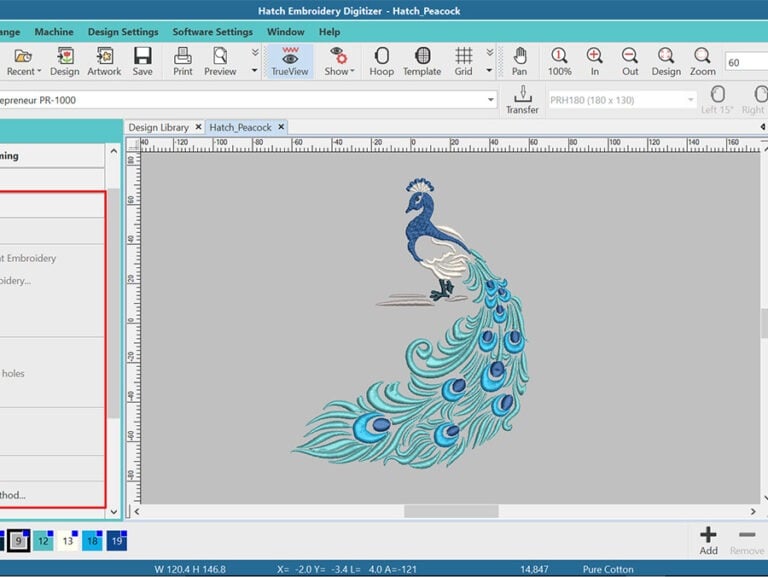The image size is (768, 577).
Task: Open the Design Settings menu
Action: point(123,32)
